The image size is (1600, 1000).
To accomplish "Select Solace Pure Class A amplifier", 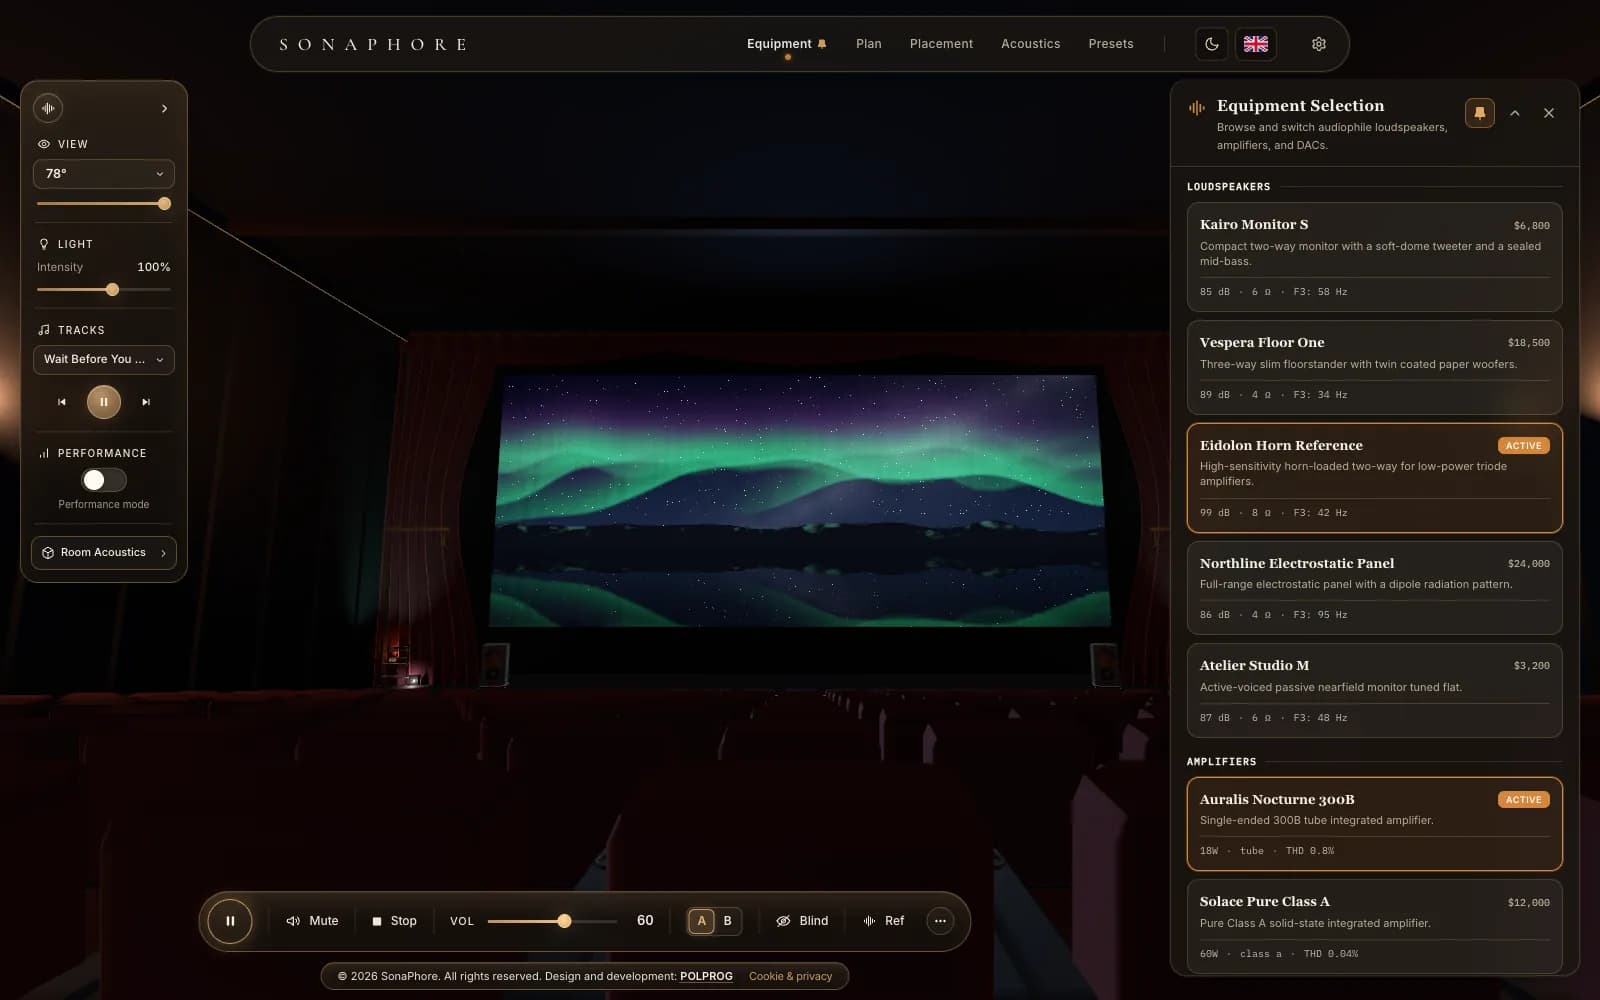I will (x=1374, y=926).
